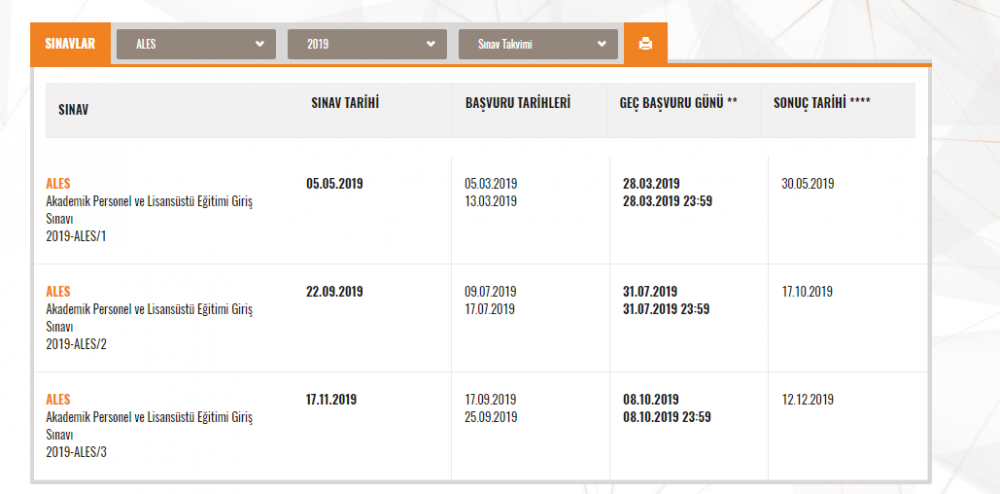Open ALES link in 2019-ALES/2 row
This screenshot has height=494, width=1000.
click(58, 292)
